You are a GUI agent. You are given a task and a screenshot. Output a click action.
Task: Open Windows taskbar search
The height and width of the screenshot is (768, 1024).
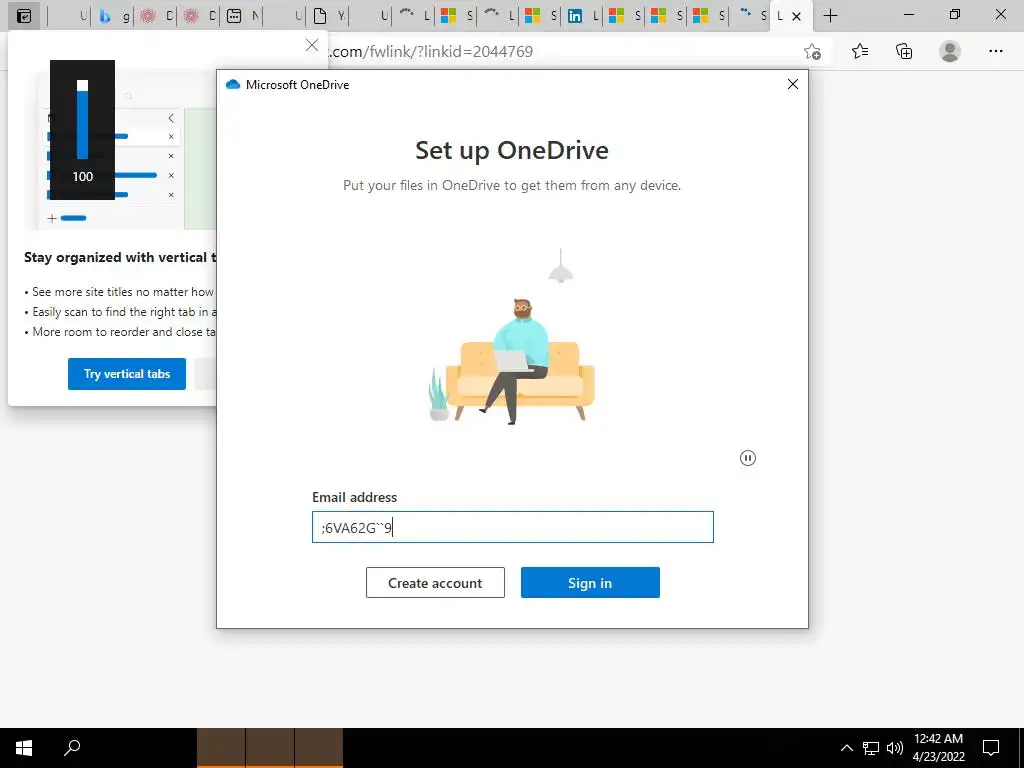72,748
